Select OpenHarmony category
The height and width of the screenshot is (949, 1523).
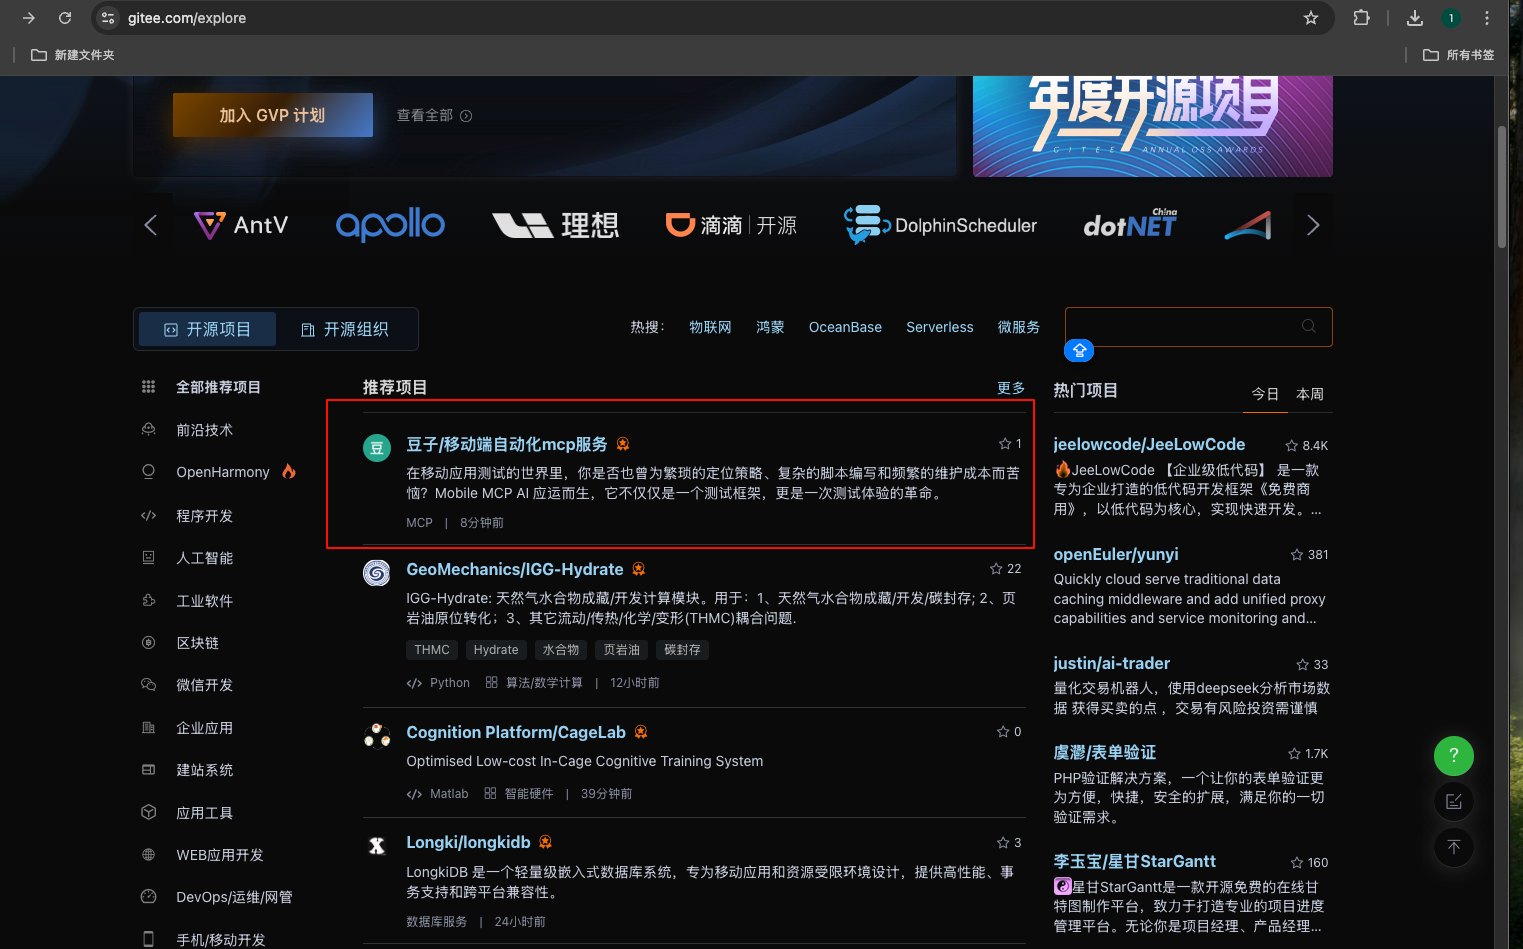tap(222, 472)
